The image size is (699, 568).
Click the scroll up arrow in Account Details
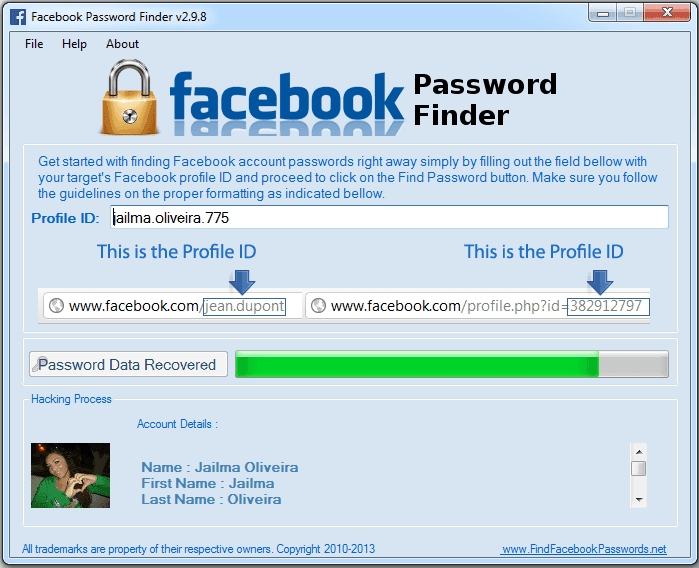pyautogui.click(x=639, y=452)
